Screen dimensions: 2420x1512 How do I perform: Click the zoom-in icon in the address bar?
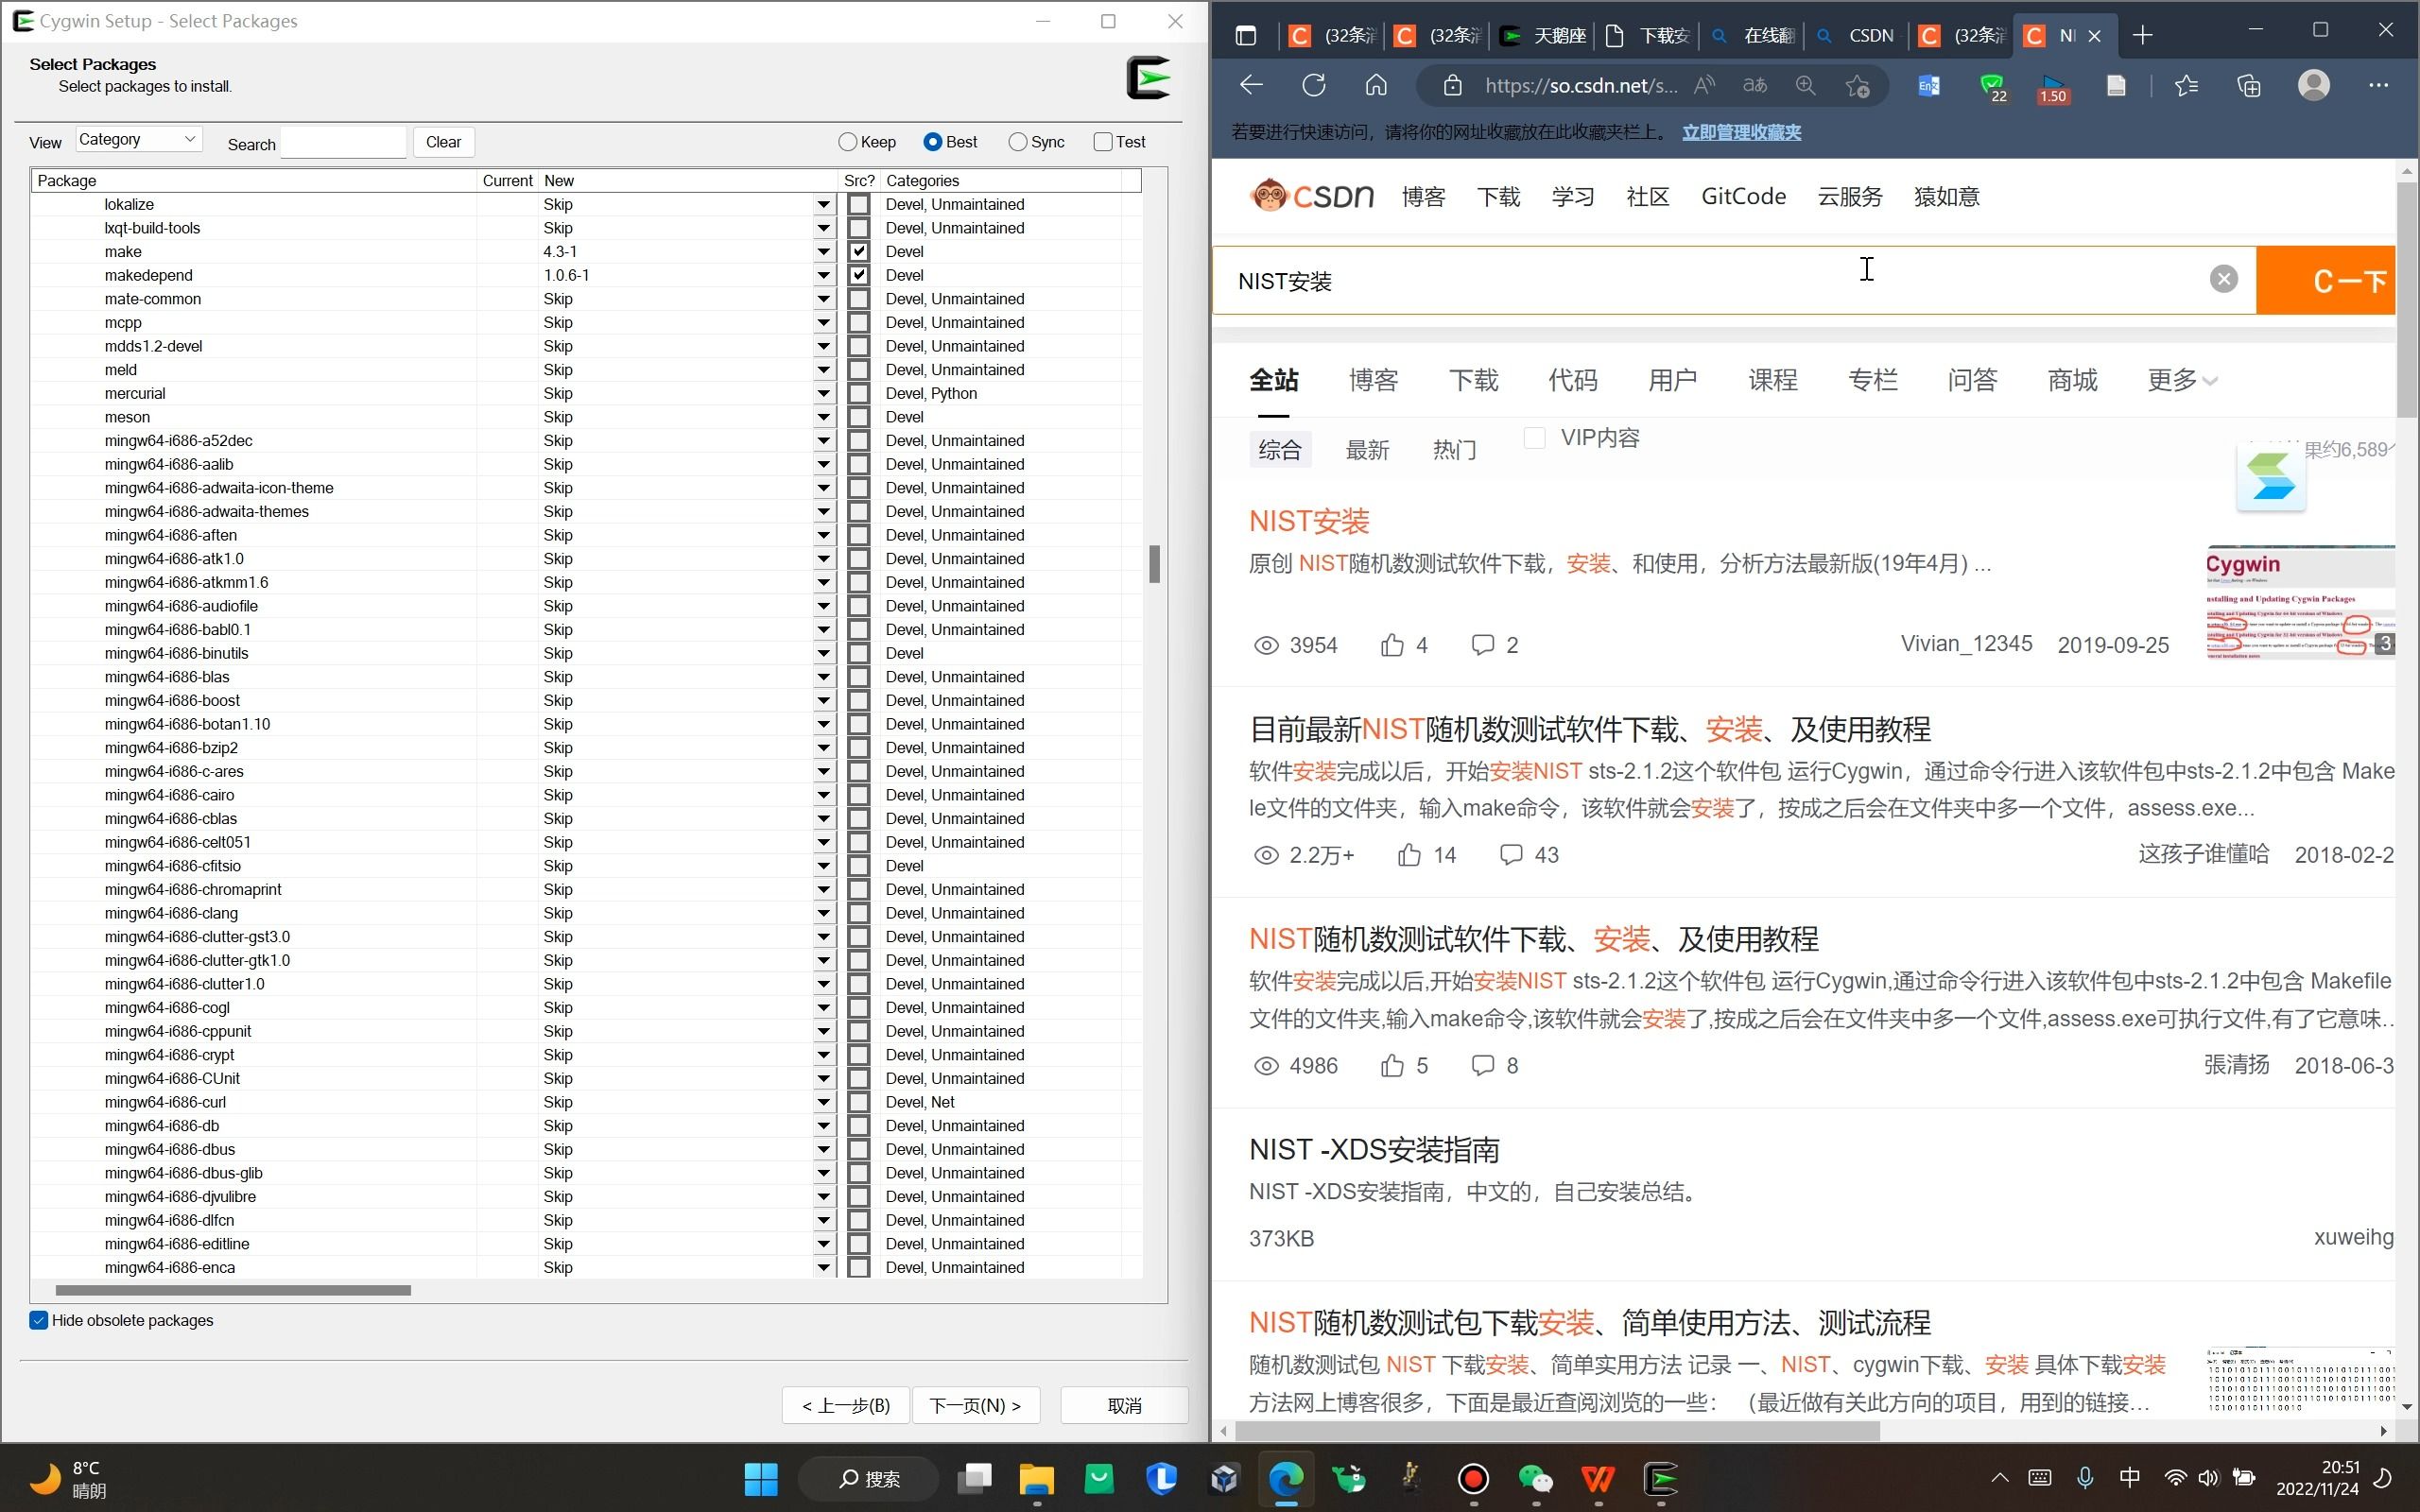pos(1805,86)
